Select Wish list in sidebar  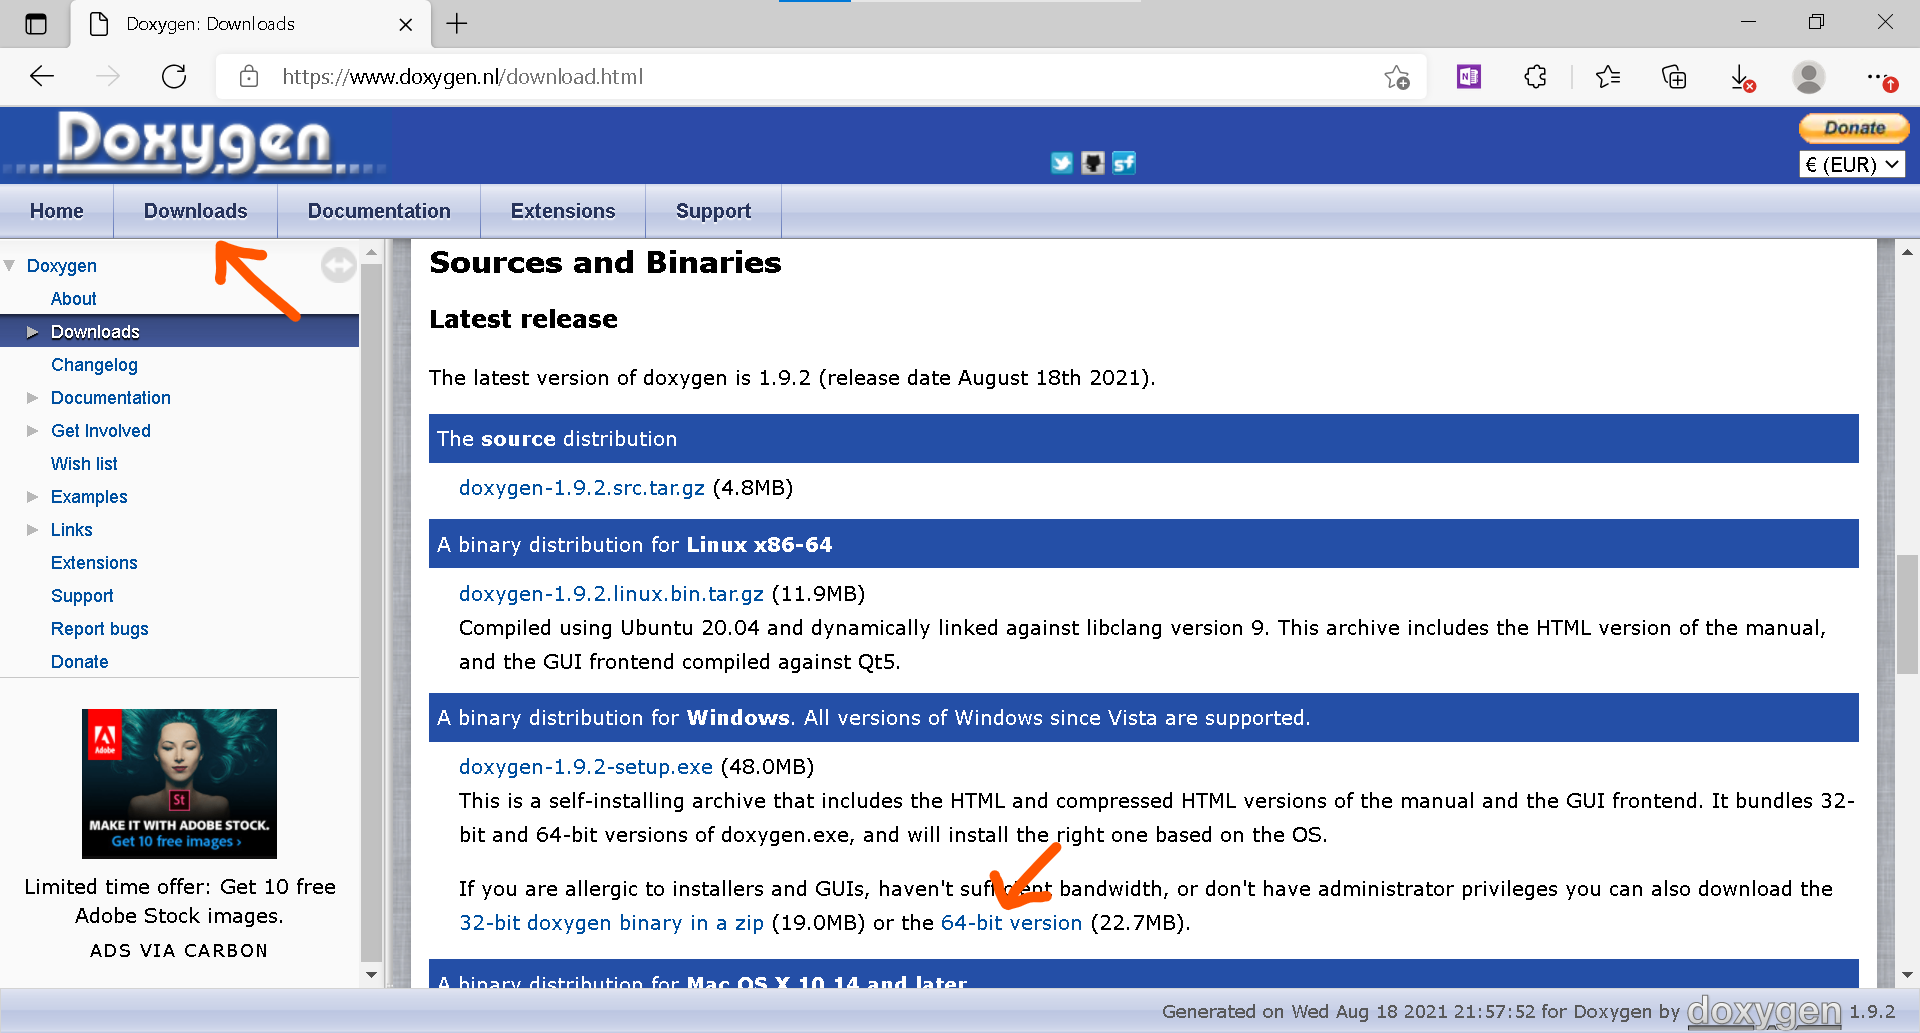[x=84, y=464]
